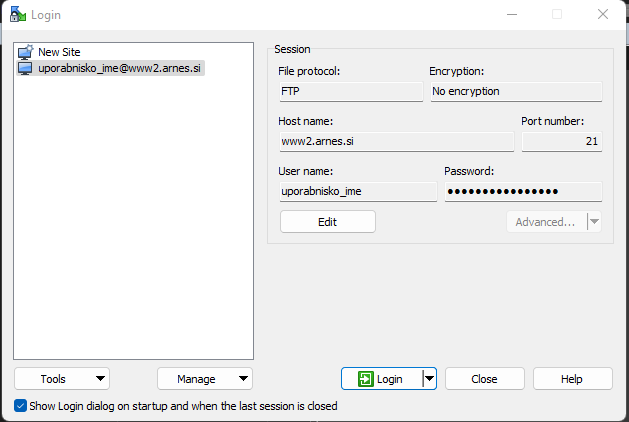The width and height of the screenshot is (629, 422).
Task: Click the maximize window icon
Action: [557, 14]
